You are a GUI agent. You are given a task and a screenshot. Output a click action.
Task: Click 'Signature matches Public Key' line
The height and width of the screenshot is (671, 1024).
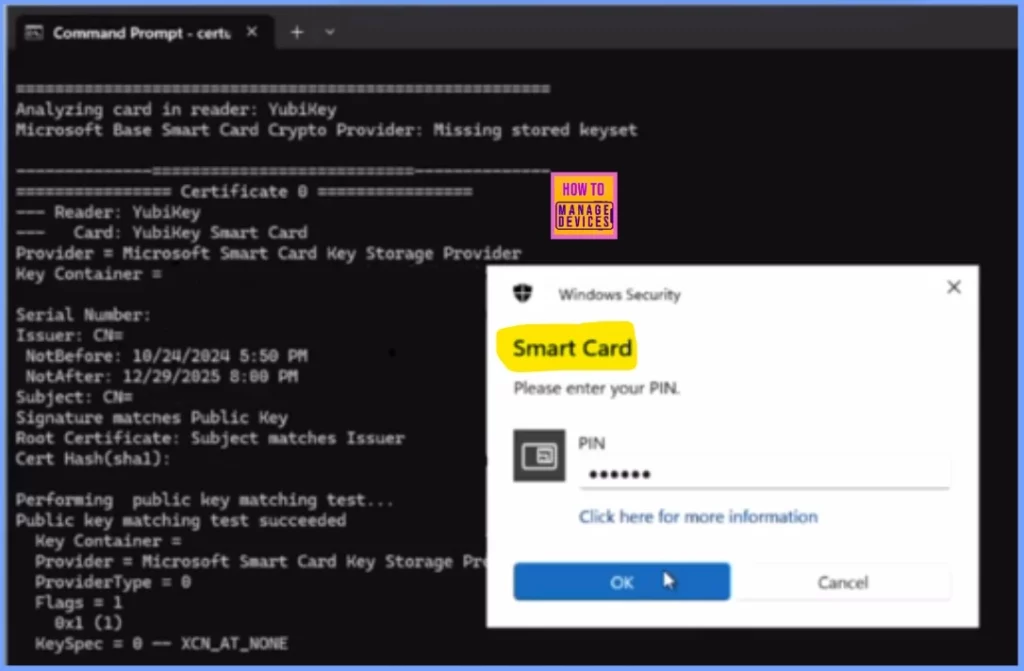pos(152,417)
